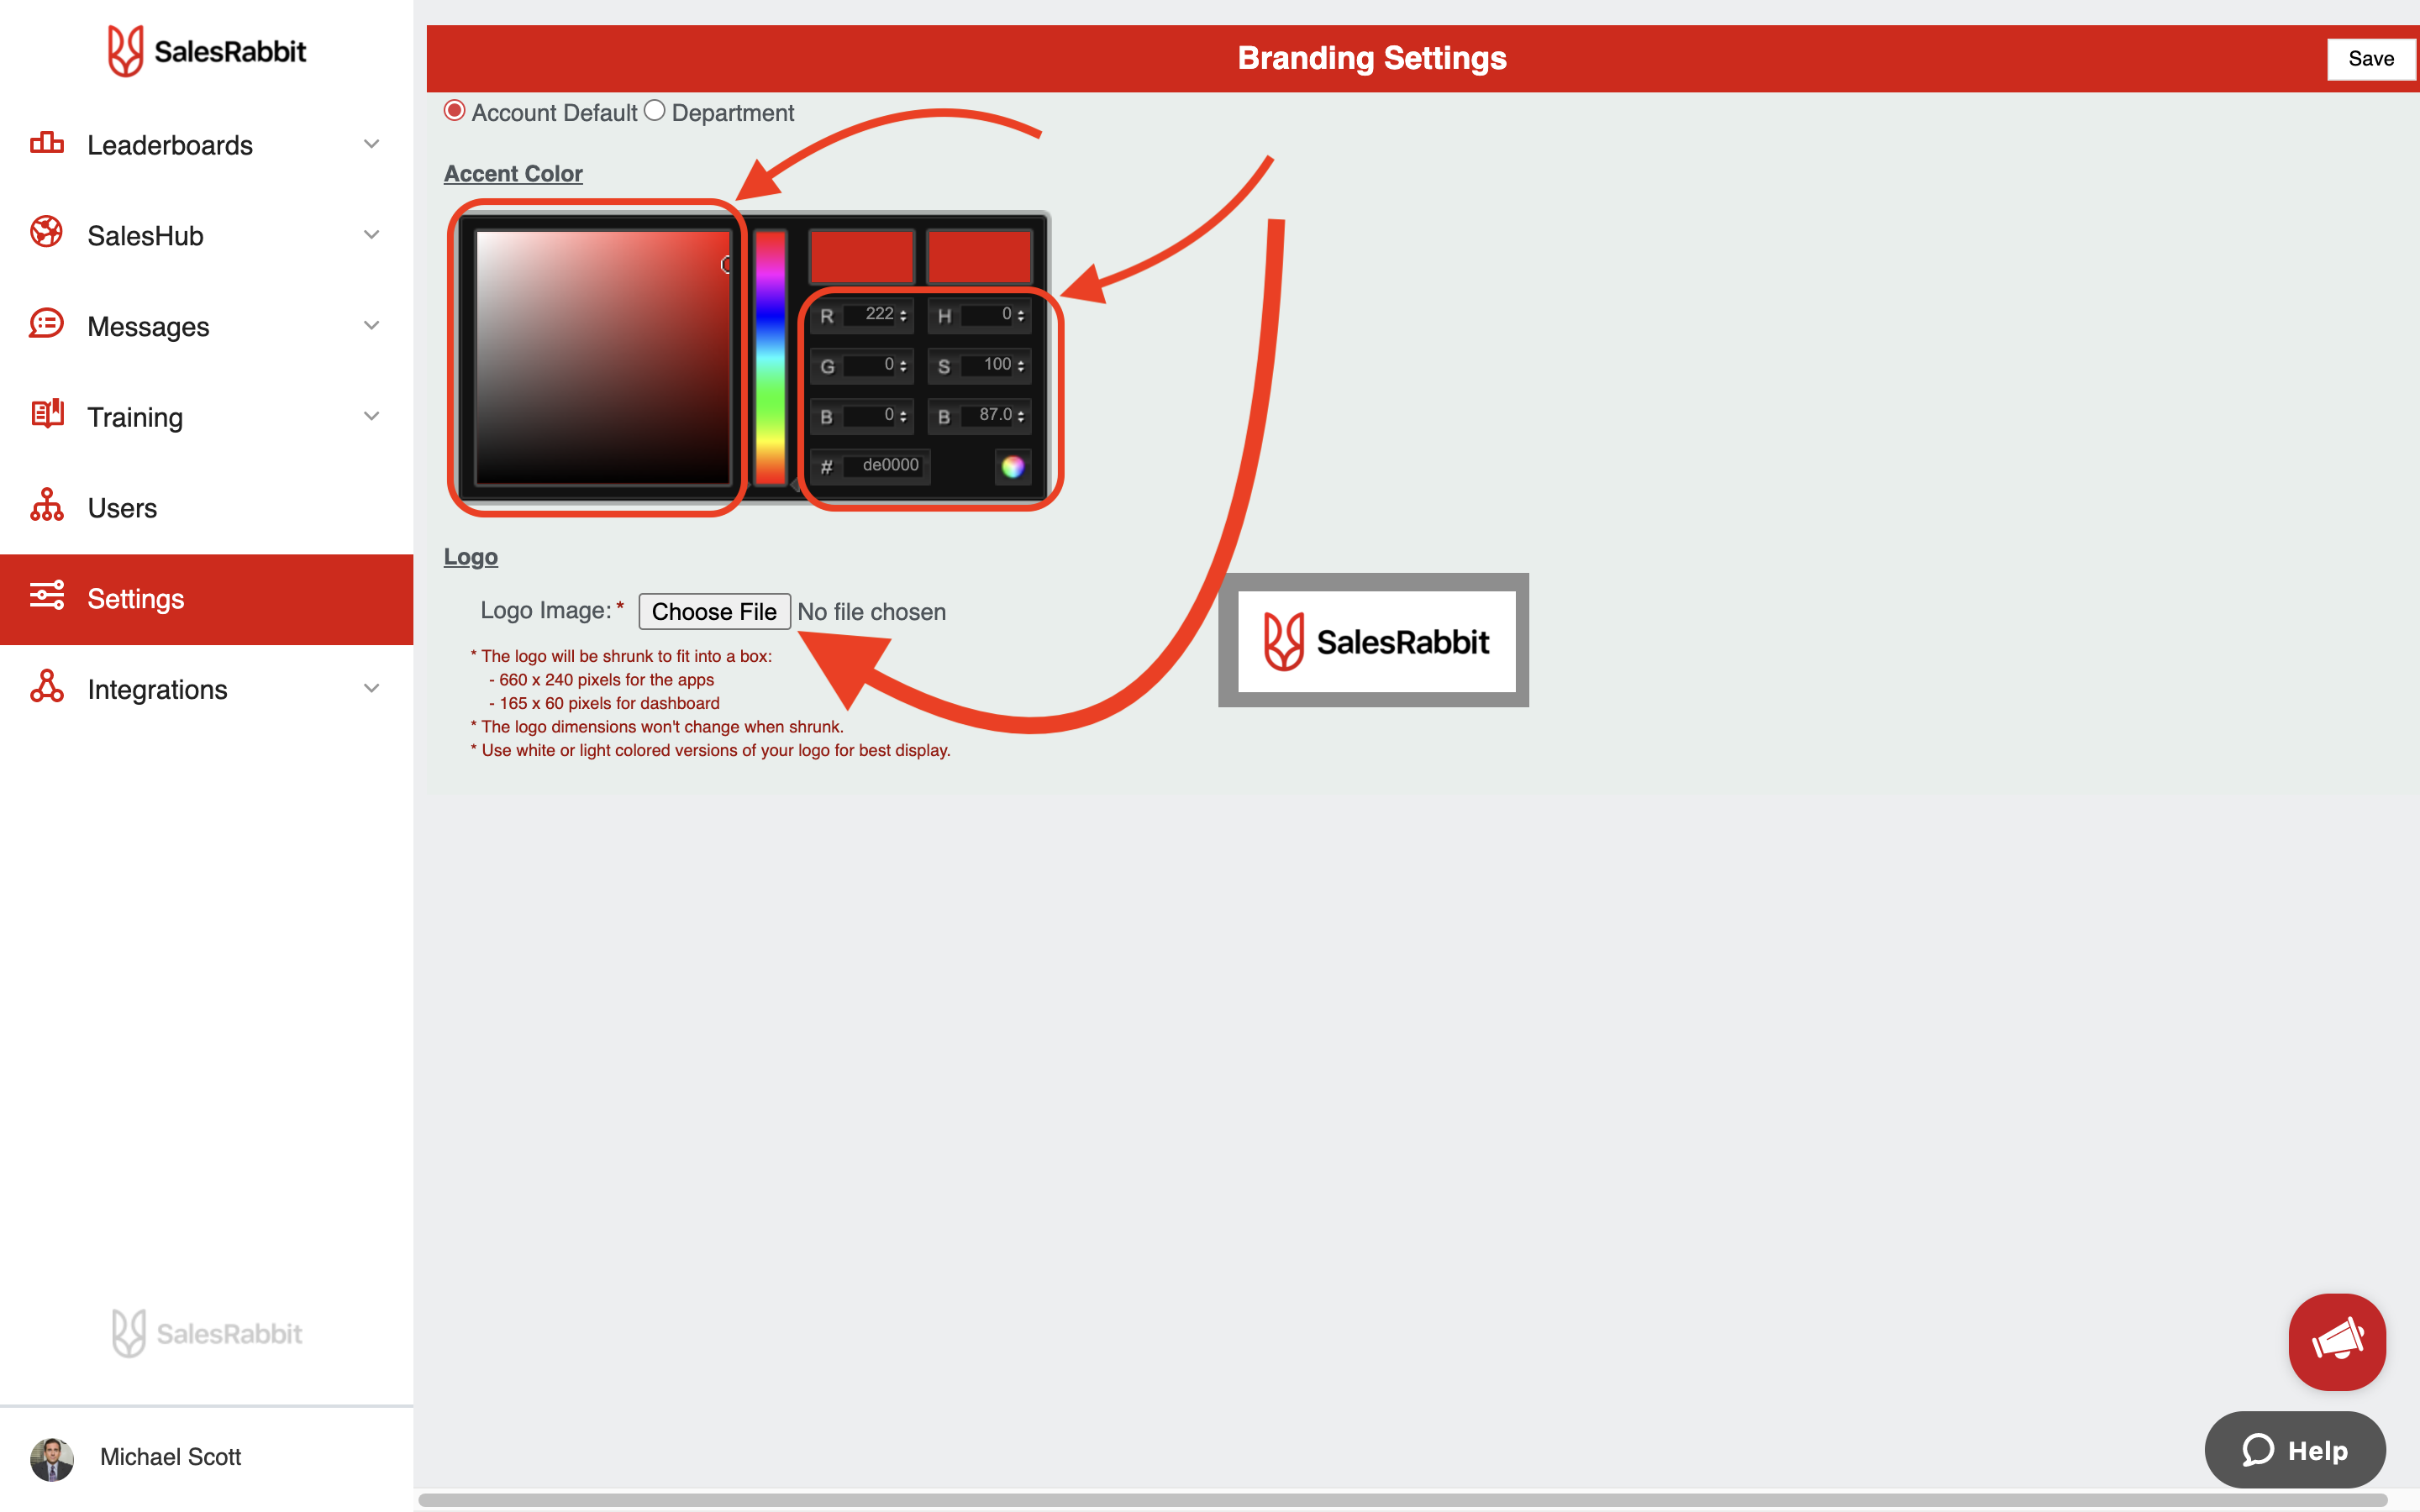Click the SalesRabbit logo preview thumbnail

1374,640
